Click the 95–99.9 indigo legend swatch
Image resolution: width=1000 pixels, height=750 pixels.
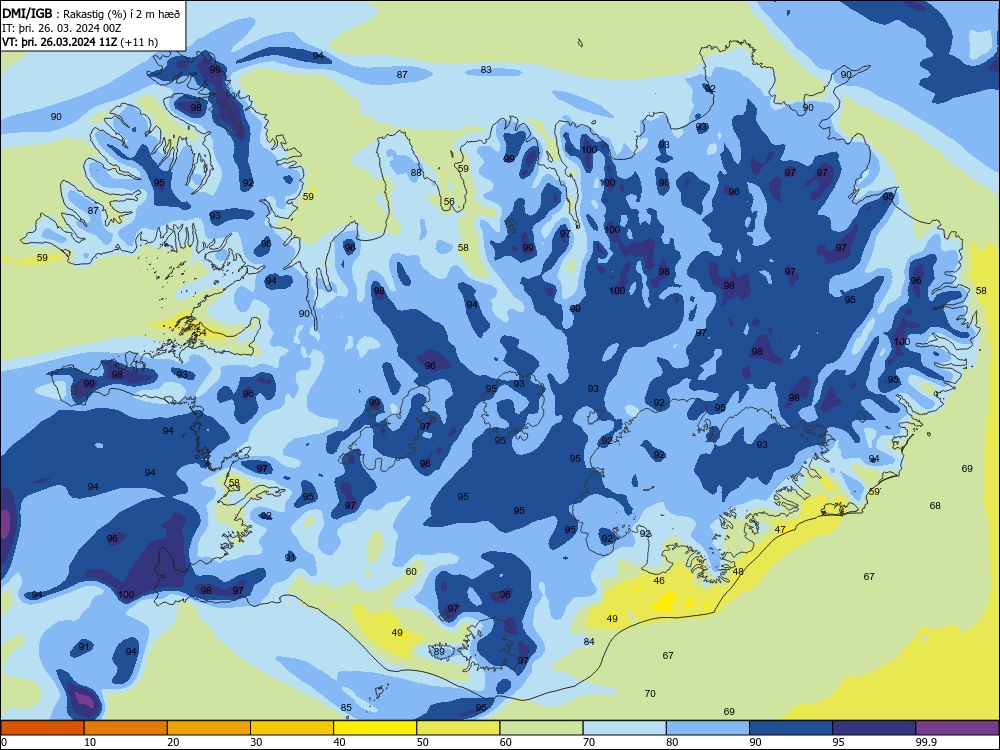pyautogui.click(x=874, y=728)
